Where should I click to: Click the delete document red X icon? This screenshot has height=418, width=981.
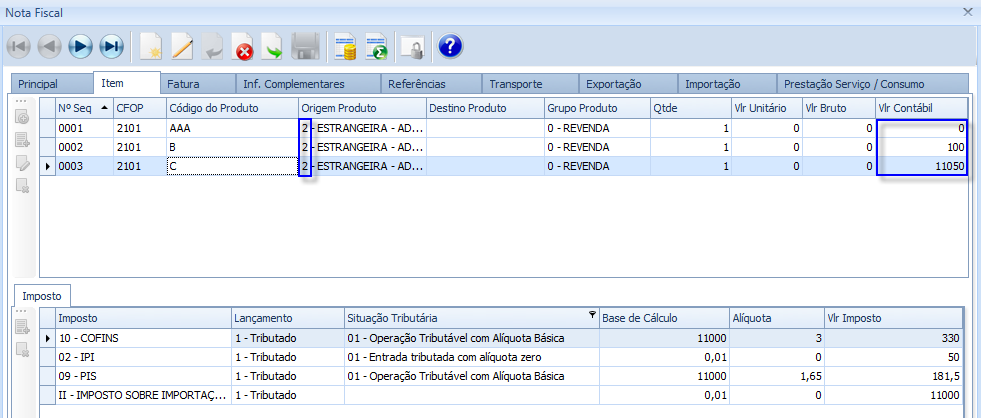(x=243, y=46)
